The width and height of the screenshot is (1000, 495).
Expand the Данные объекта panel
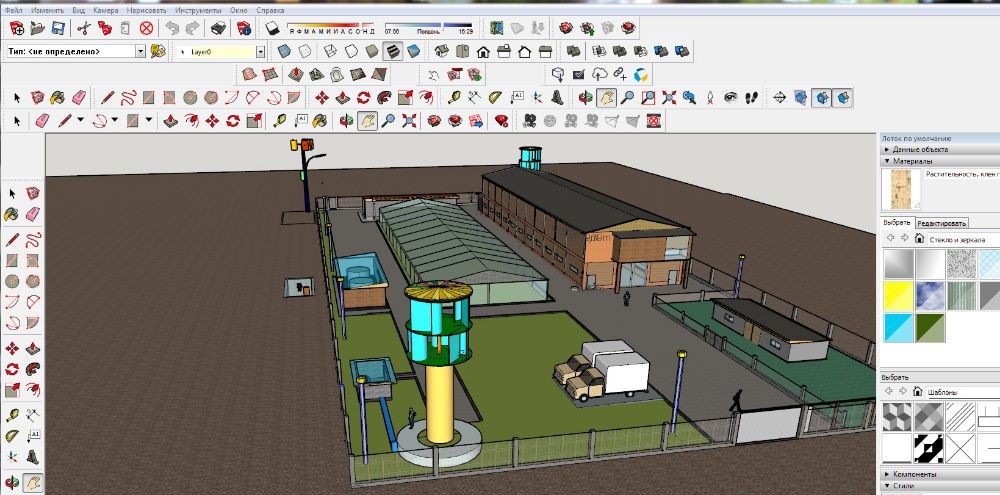tap(940, 149)
